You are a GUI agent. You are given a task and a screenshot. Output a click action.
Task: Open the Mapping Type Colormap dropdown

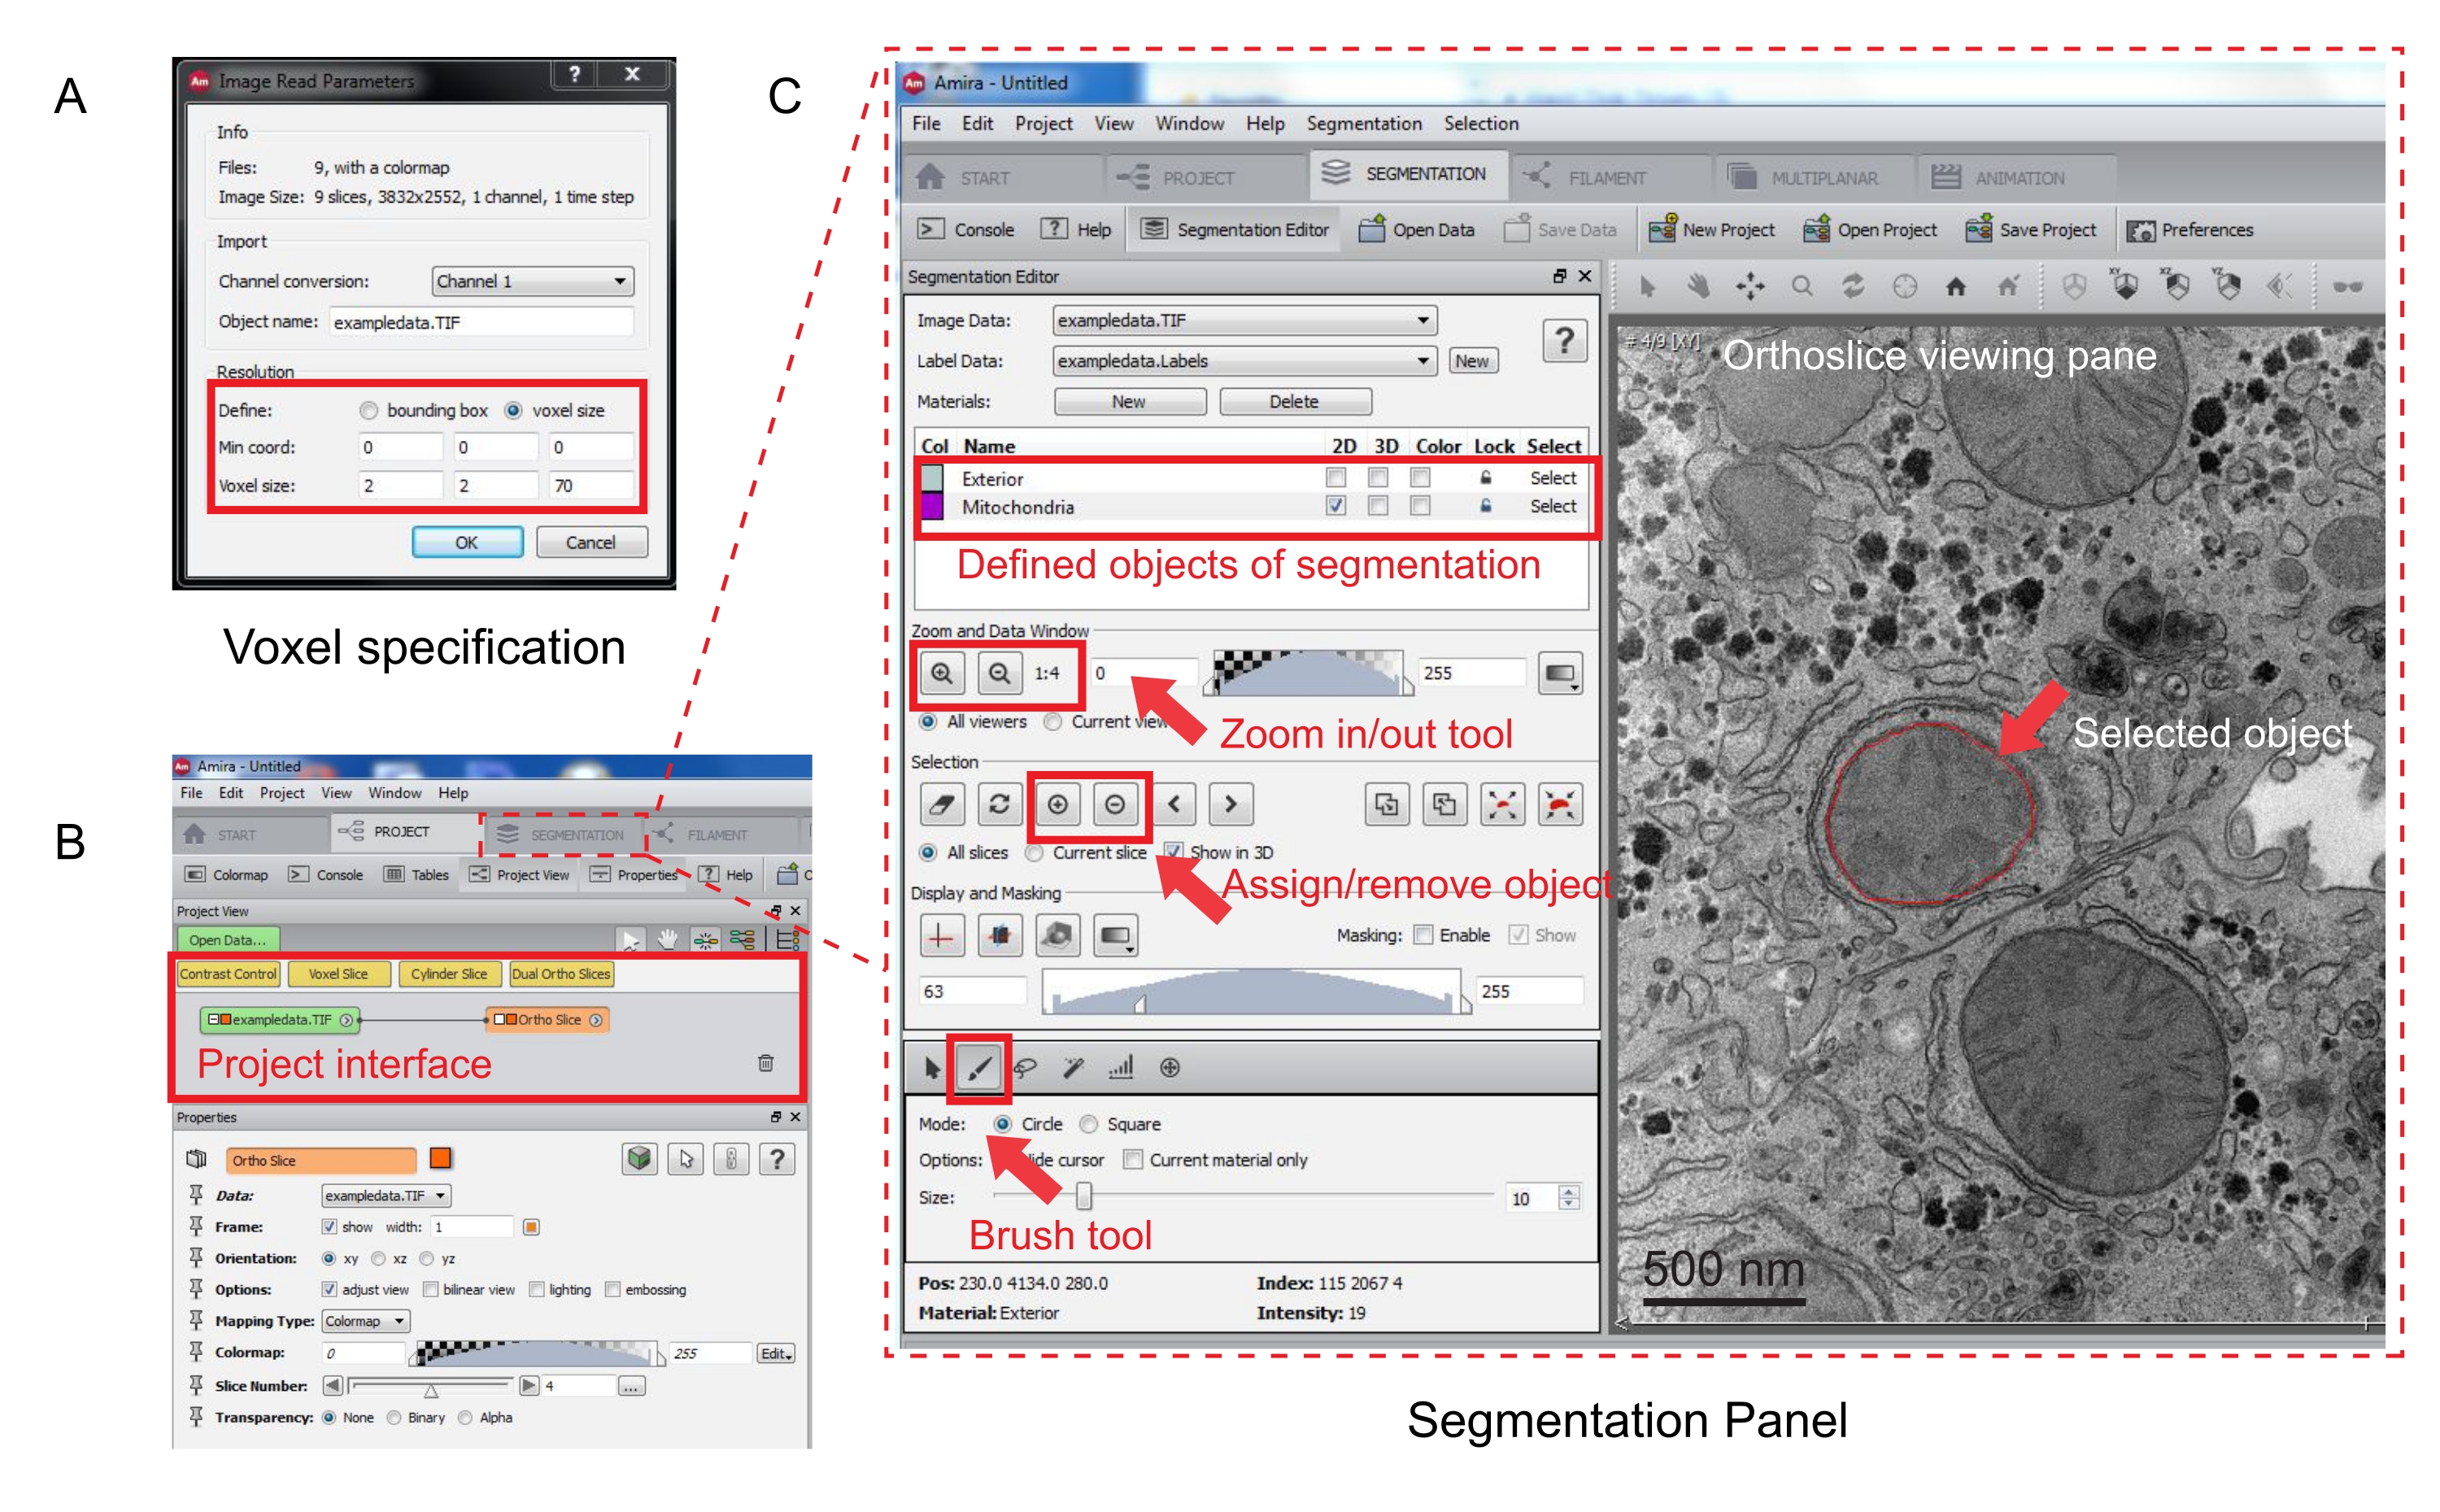pos(365,1321)
